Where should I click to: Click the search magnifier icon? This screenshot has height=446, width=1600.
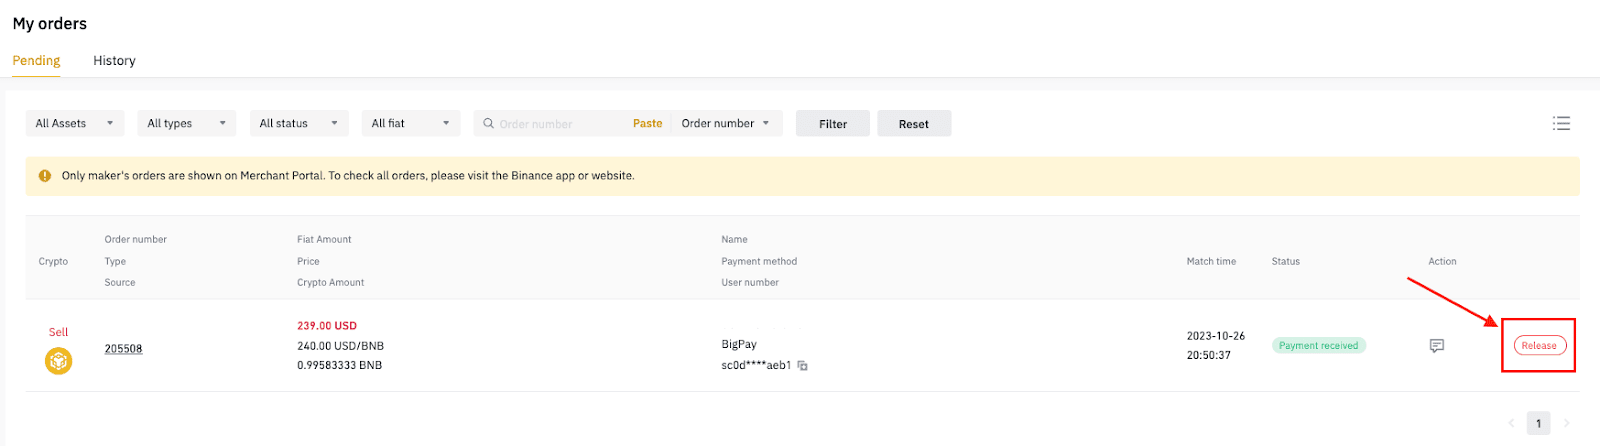(488, 124)
